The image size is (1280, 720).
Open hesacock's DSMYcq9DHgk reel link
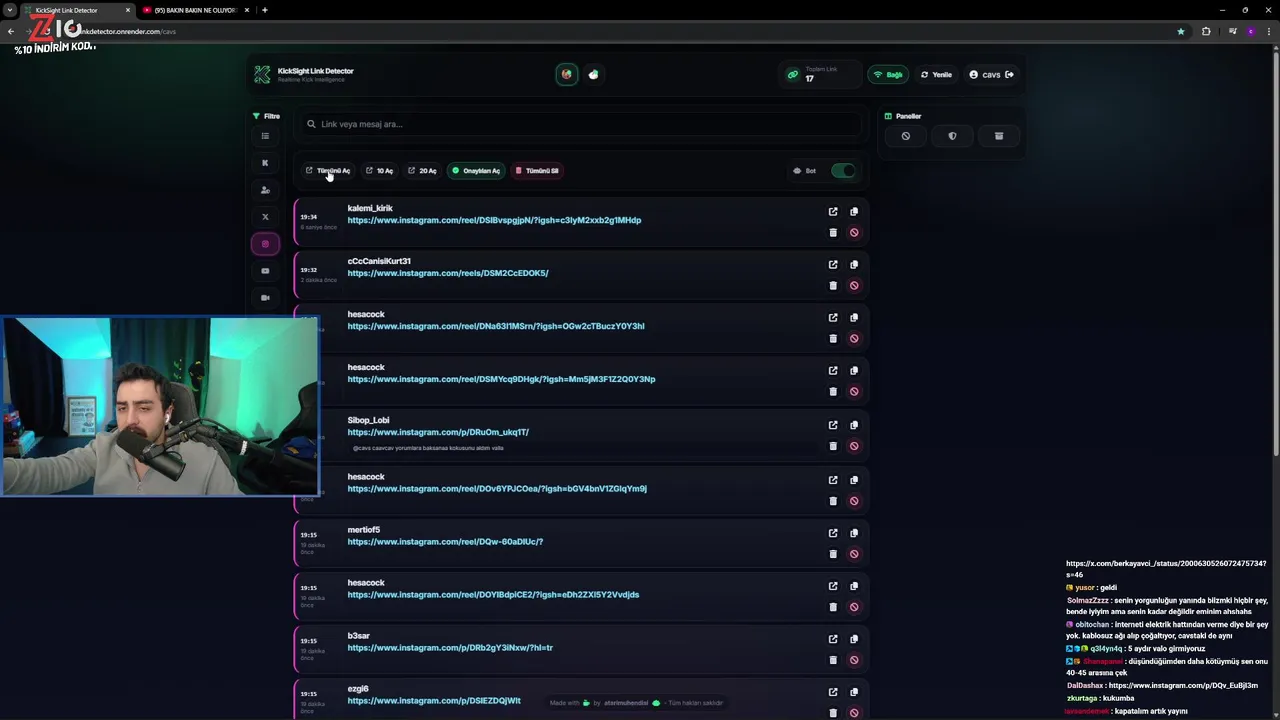click(501, 379)
